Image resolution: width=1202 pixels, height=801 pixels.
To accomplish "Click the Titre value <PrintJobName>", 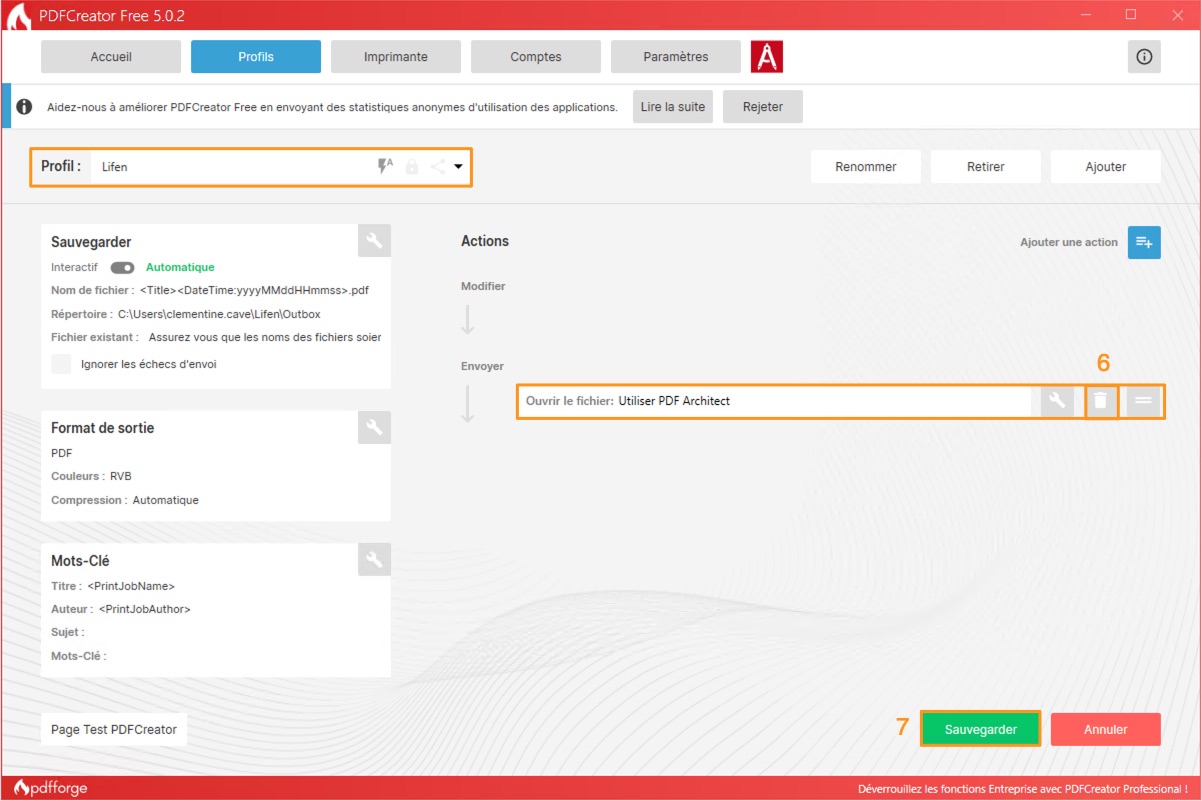I will point(131,586).
